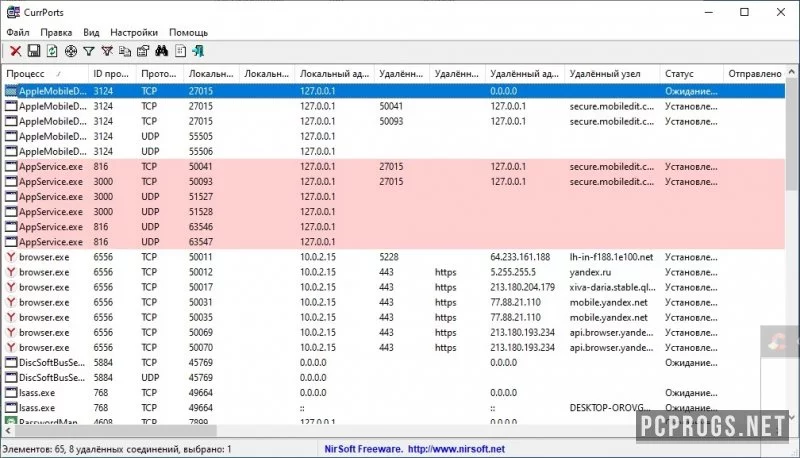Open the Вид menu
This screenshot has width=800, height=458.
(x=91, y=32)
